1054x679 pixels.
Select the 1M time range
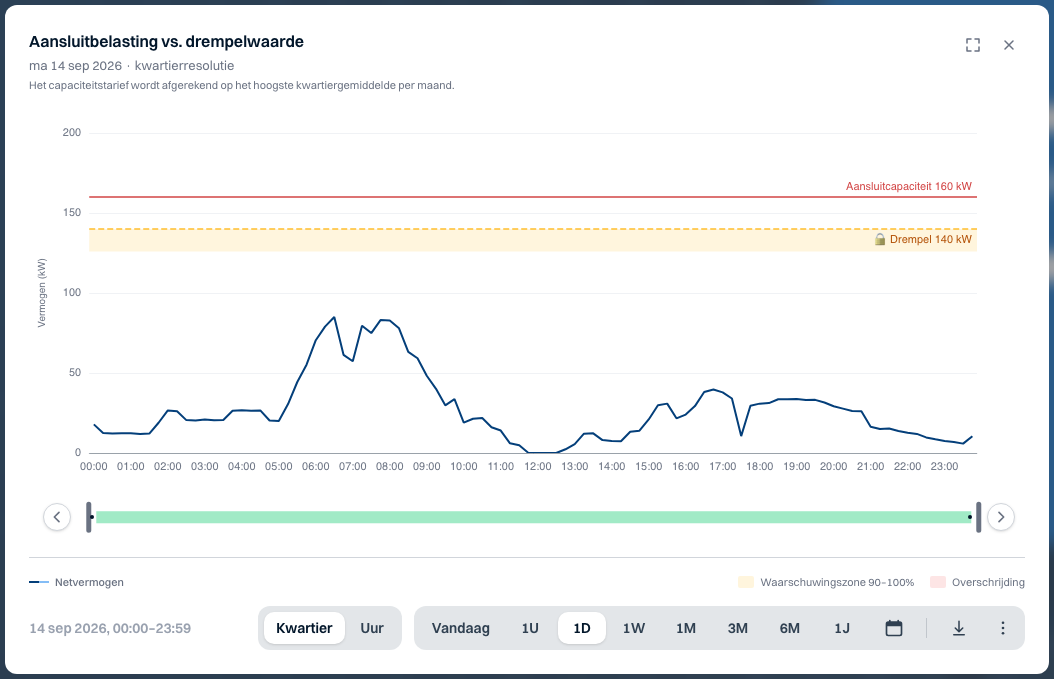click(686, 628)
